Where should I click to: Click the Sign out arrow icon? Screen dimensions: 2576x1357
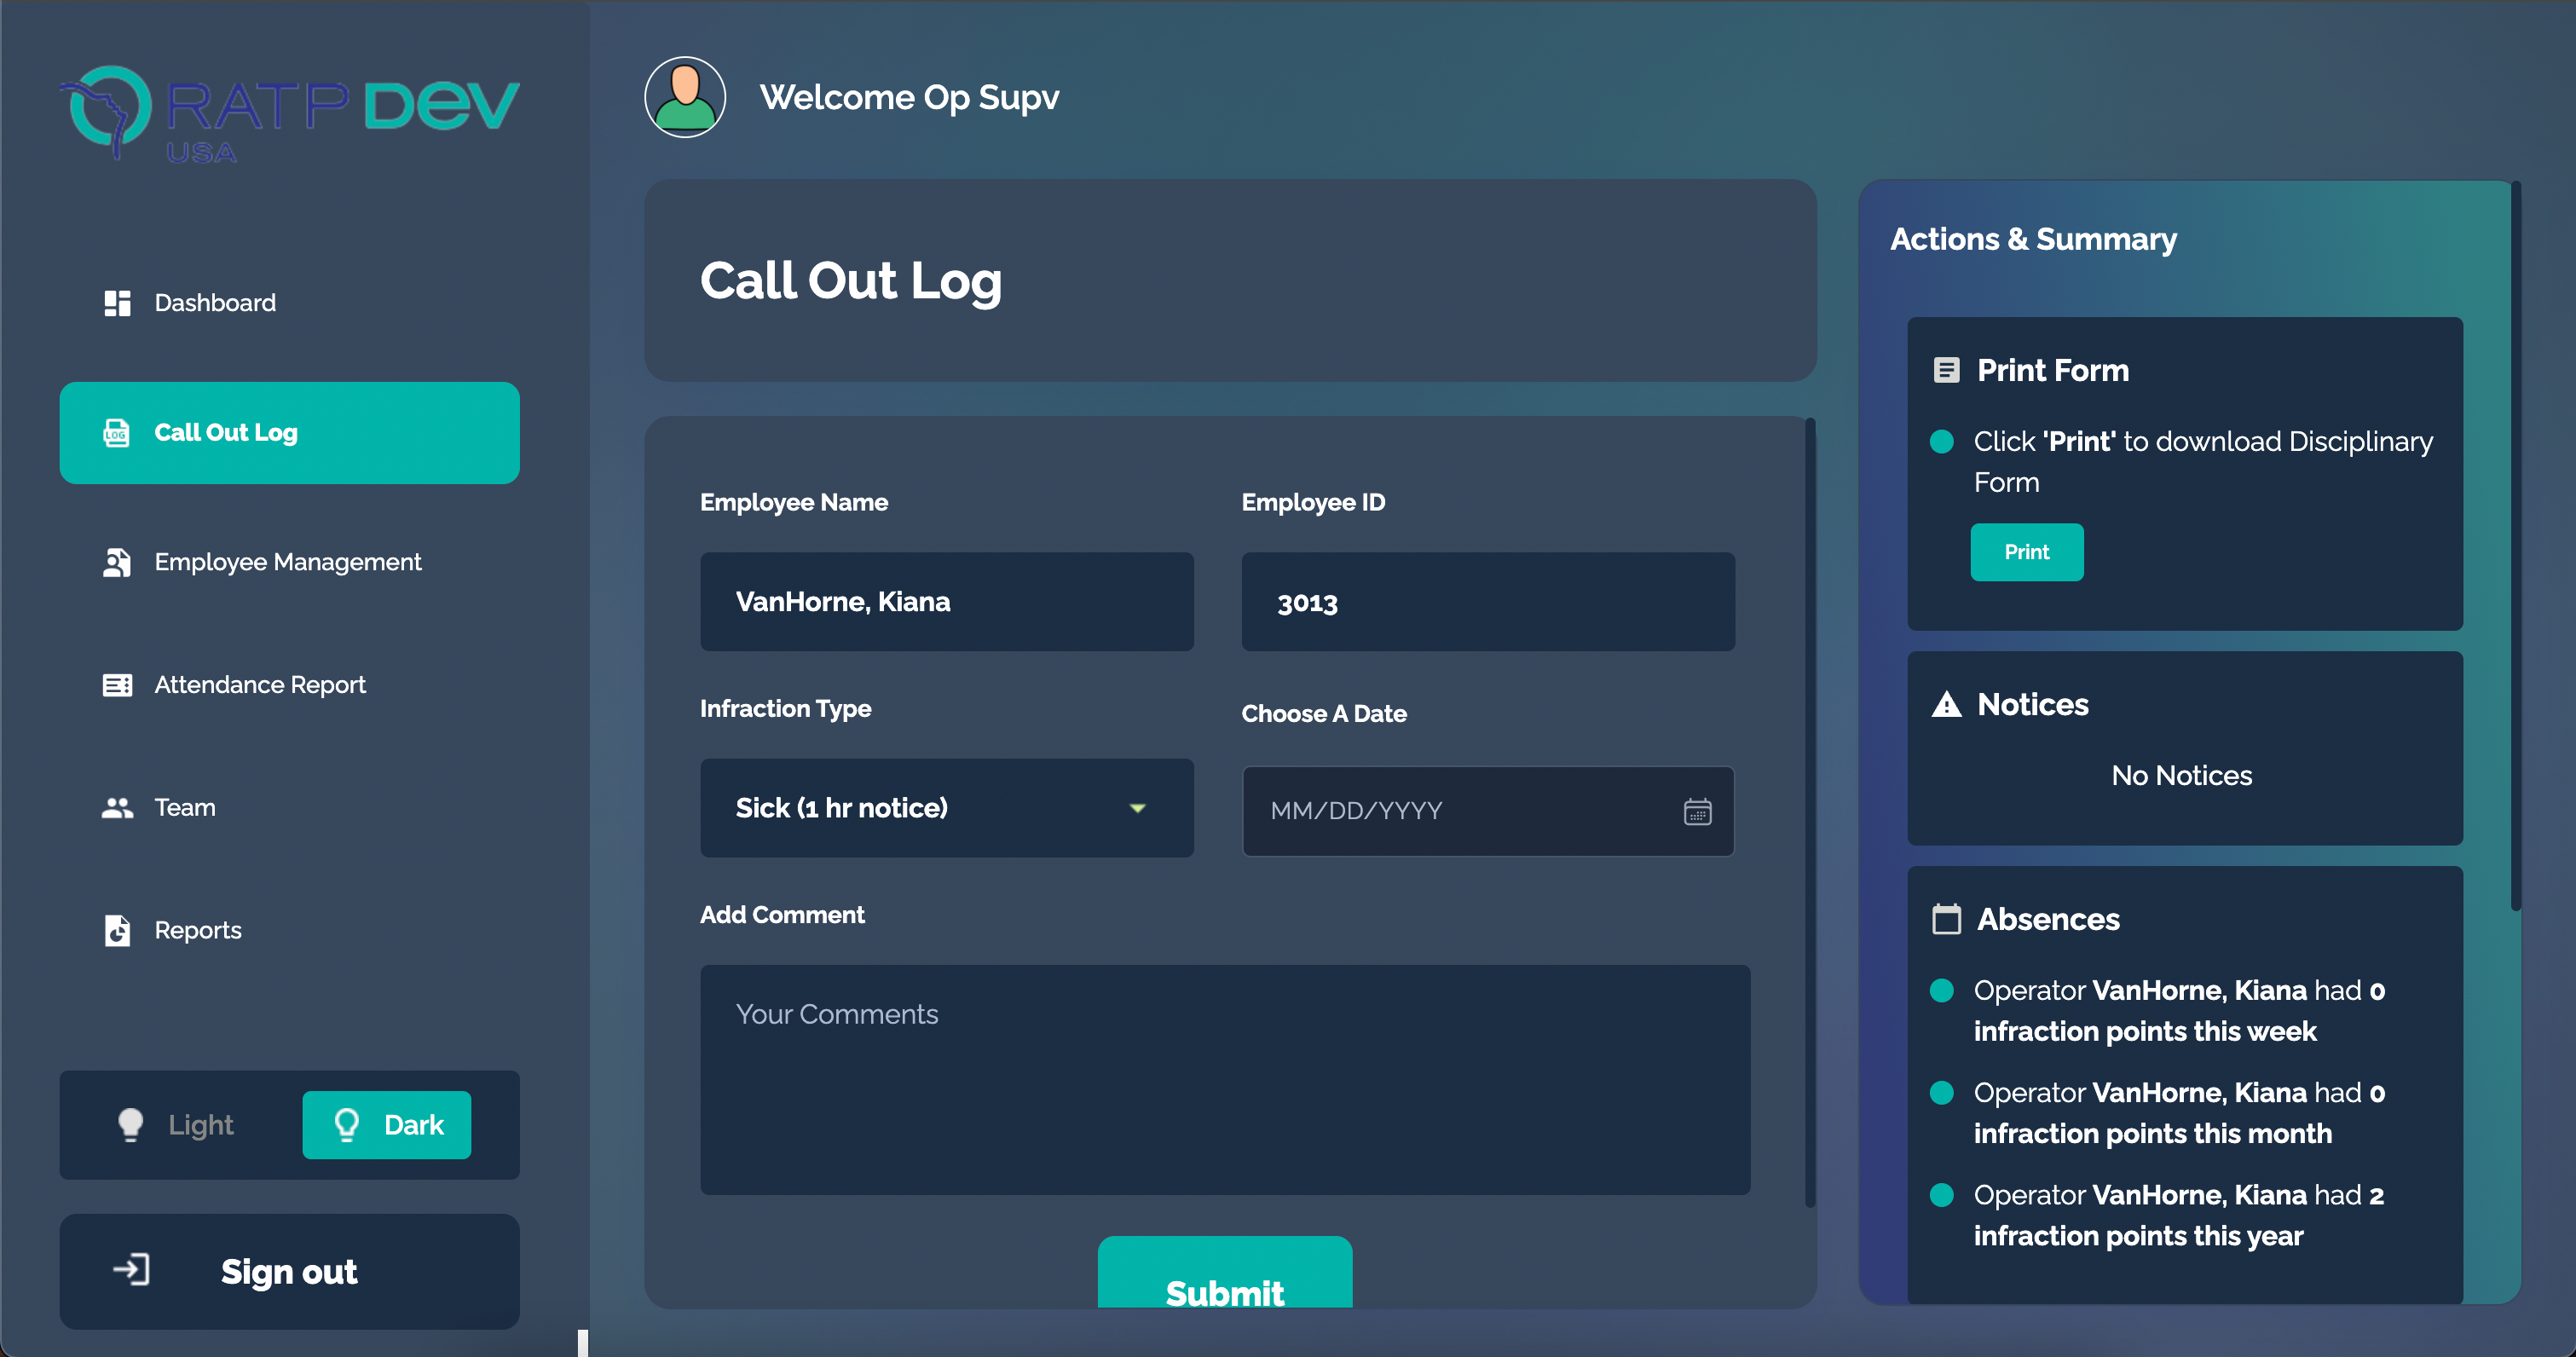click(x=131, y=1270)
